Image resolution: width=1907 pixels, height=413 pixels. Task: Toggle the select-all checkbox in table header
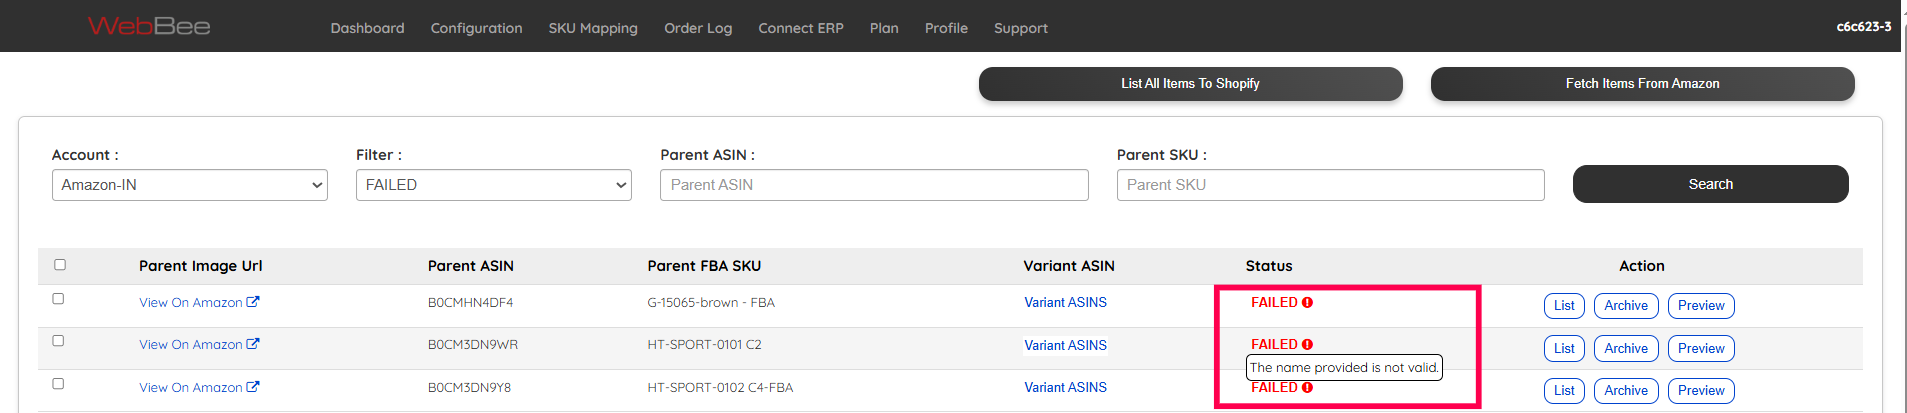[x=60, y=265]
